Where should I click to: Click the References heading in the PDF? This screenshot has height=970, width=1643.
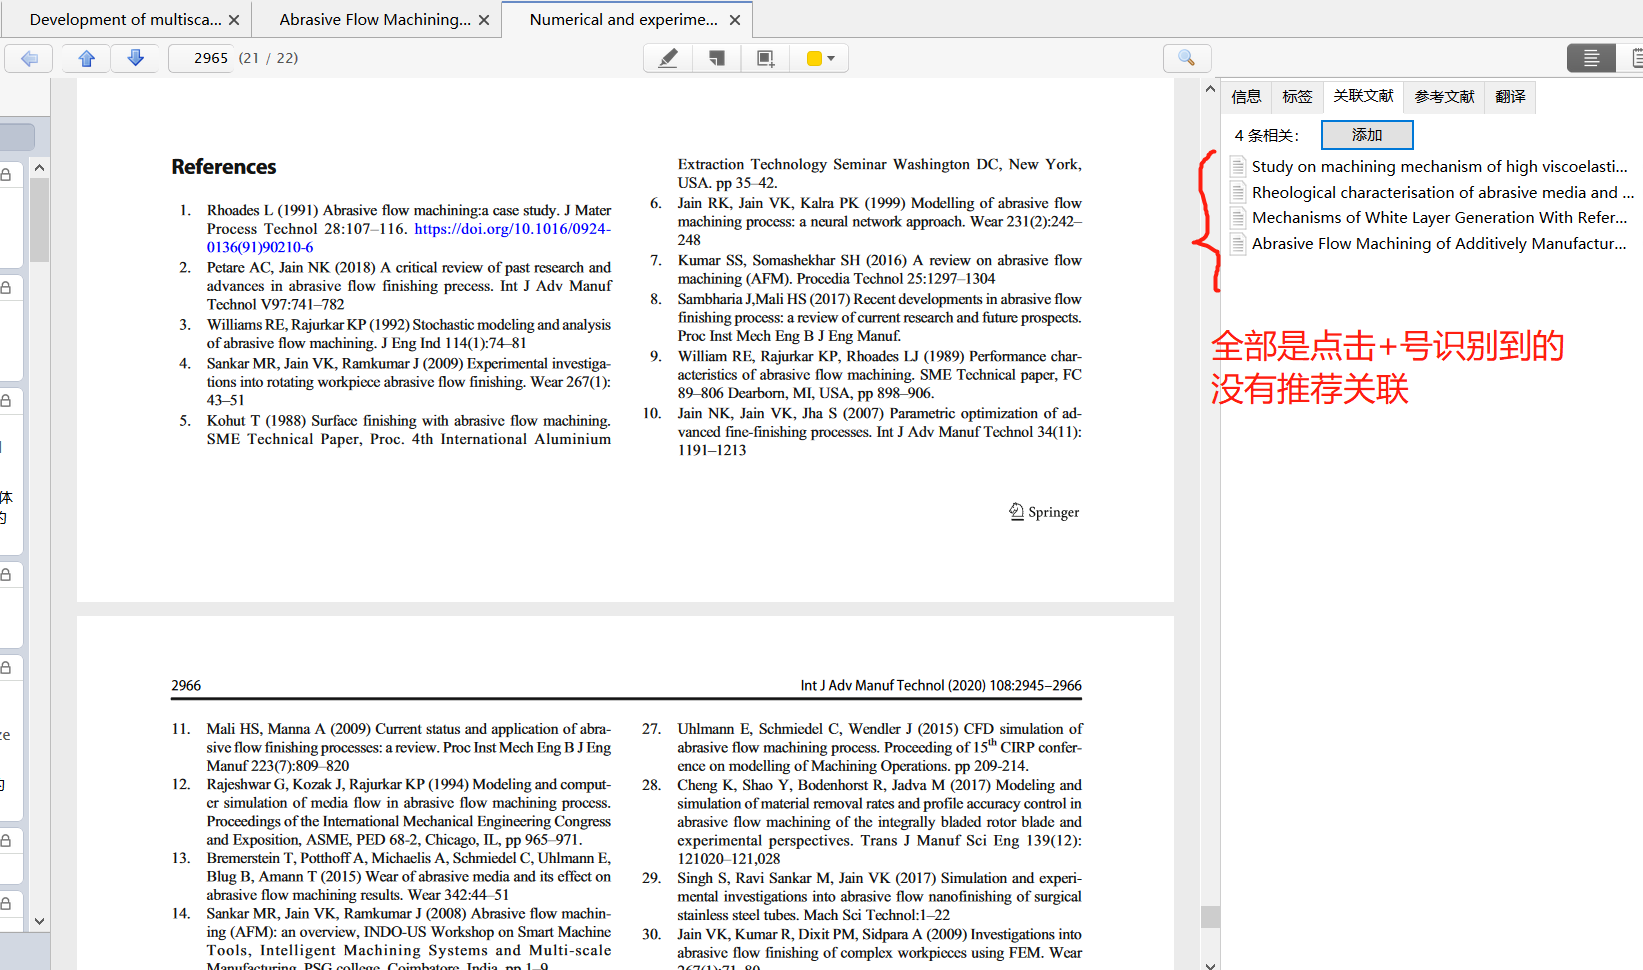(224, 167)
